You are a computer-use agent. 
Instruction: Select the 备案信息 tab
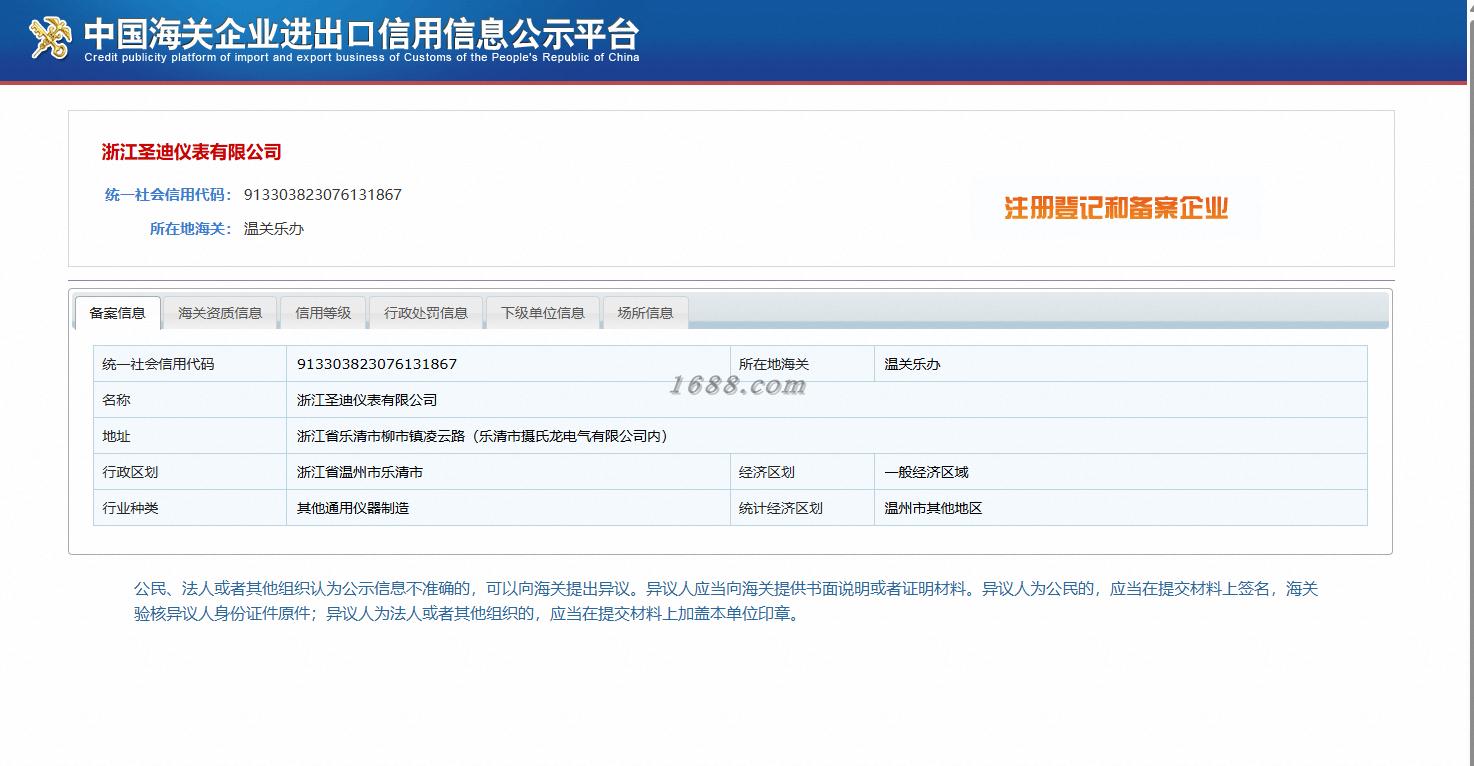pos(118,313)
